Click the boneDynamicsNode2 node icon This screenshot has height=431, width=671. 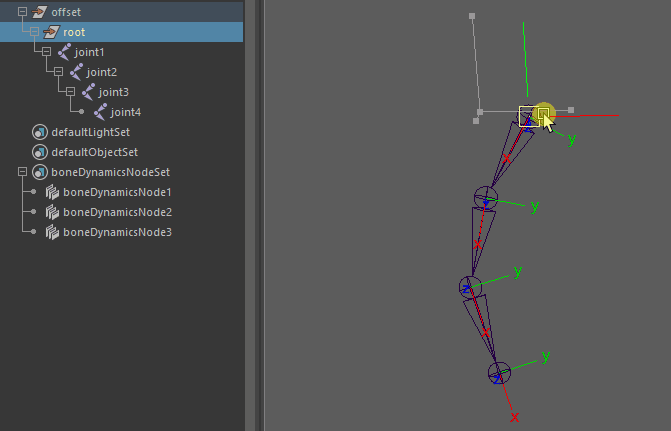click(x=52, y=212)
